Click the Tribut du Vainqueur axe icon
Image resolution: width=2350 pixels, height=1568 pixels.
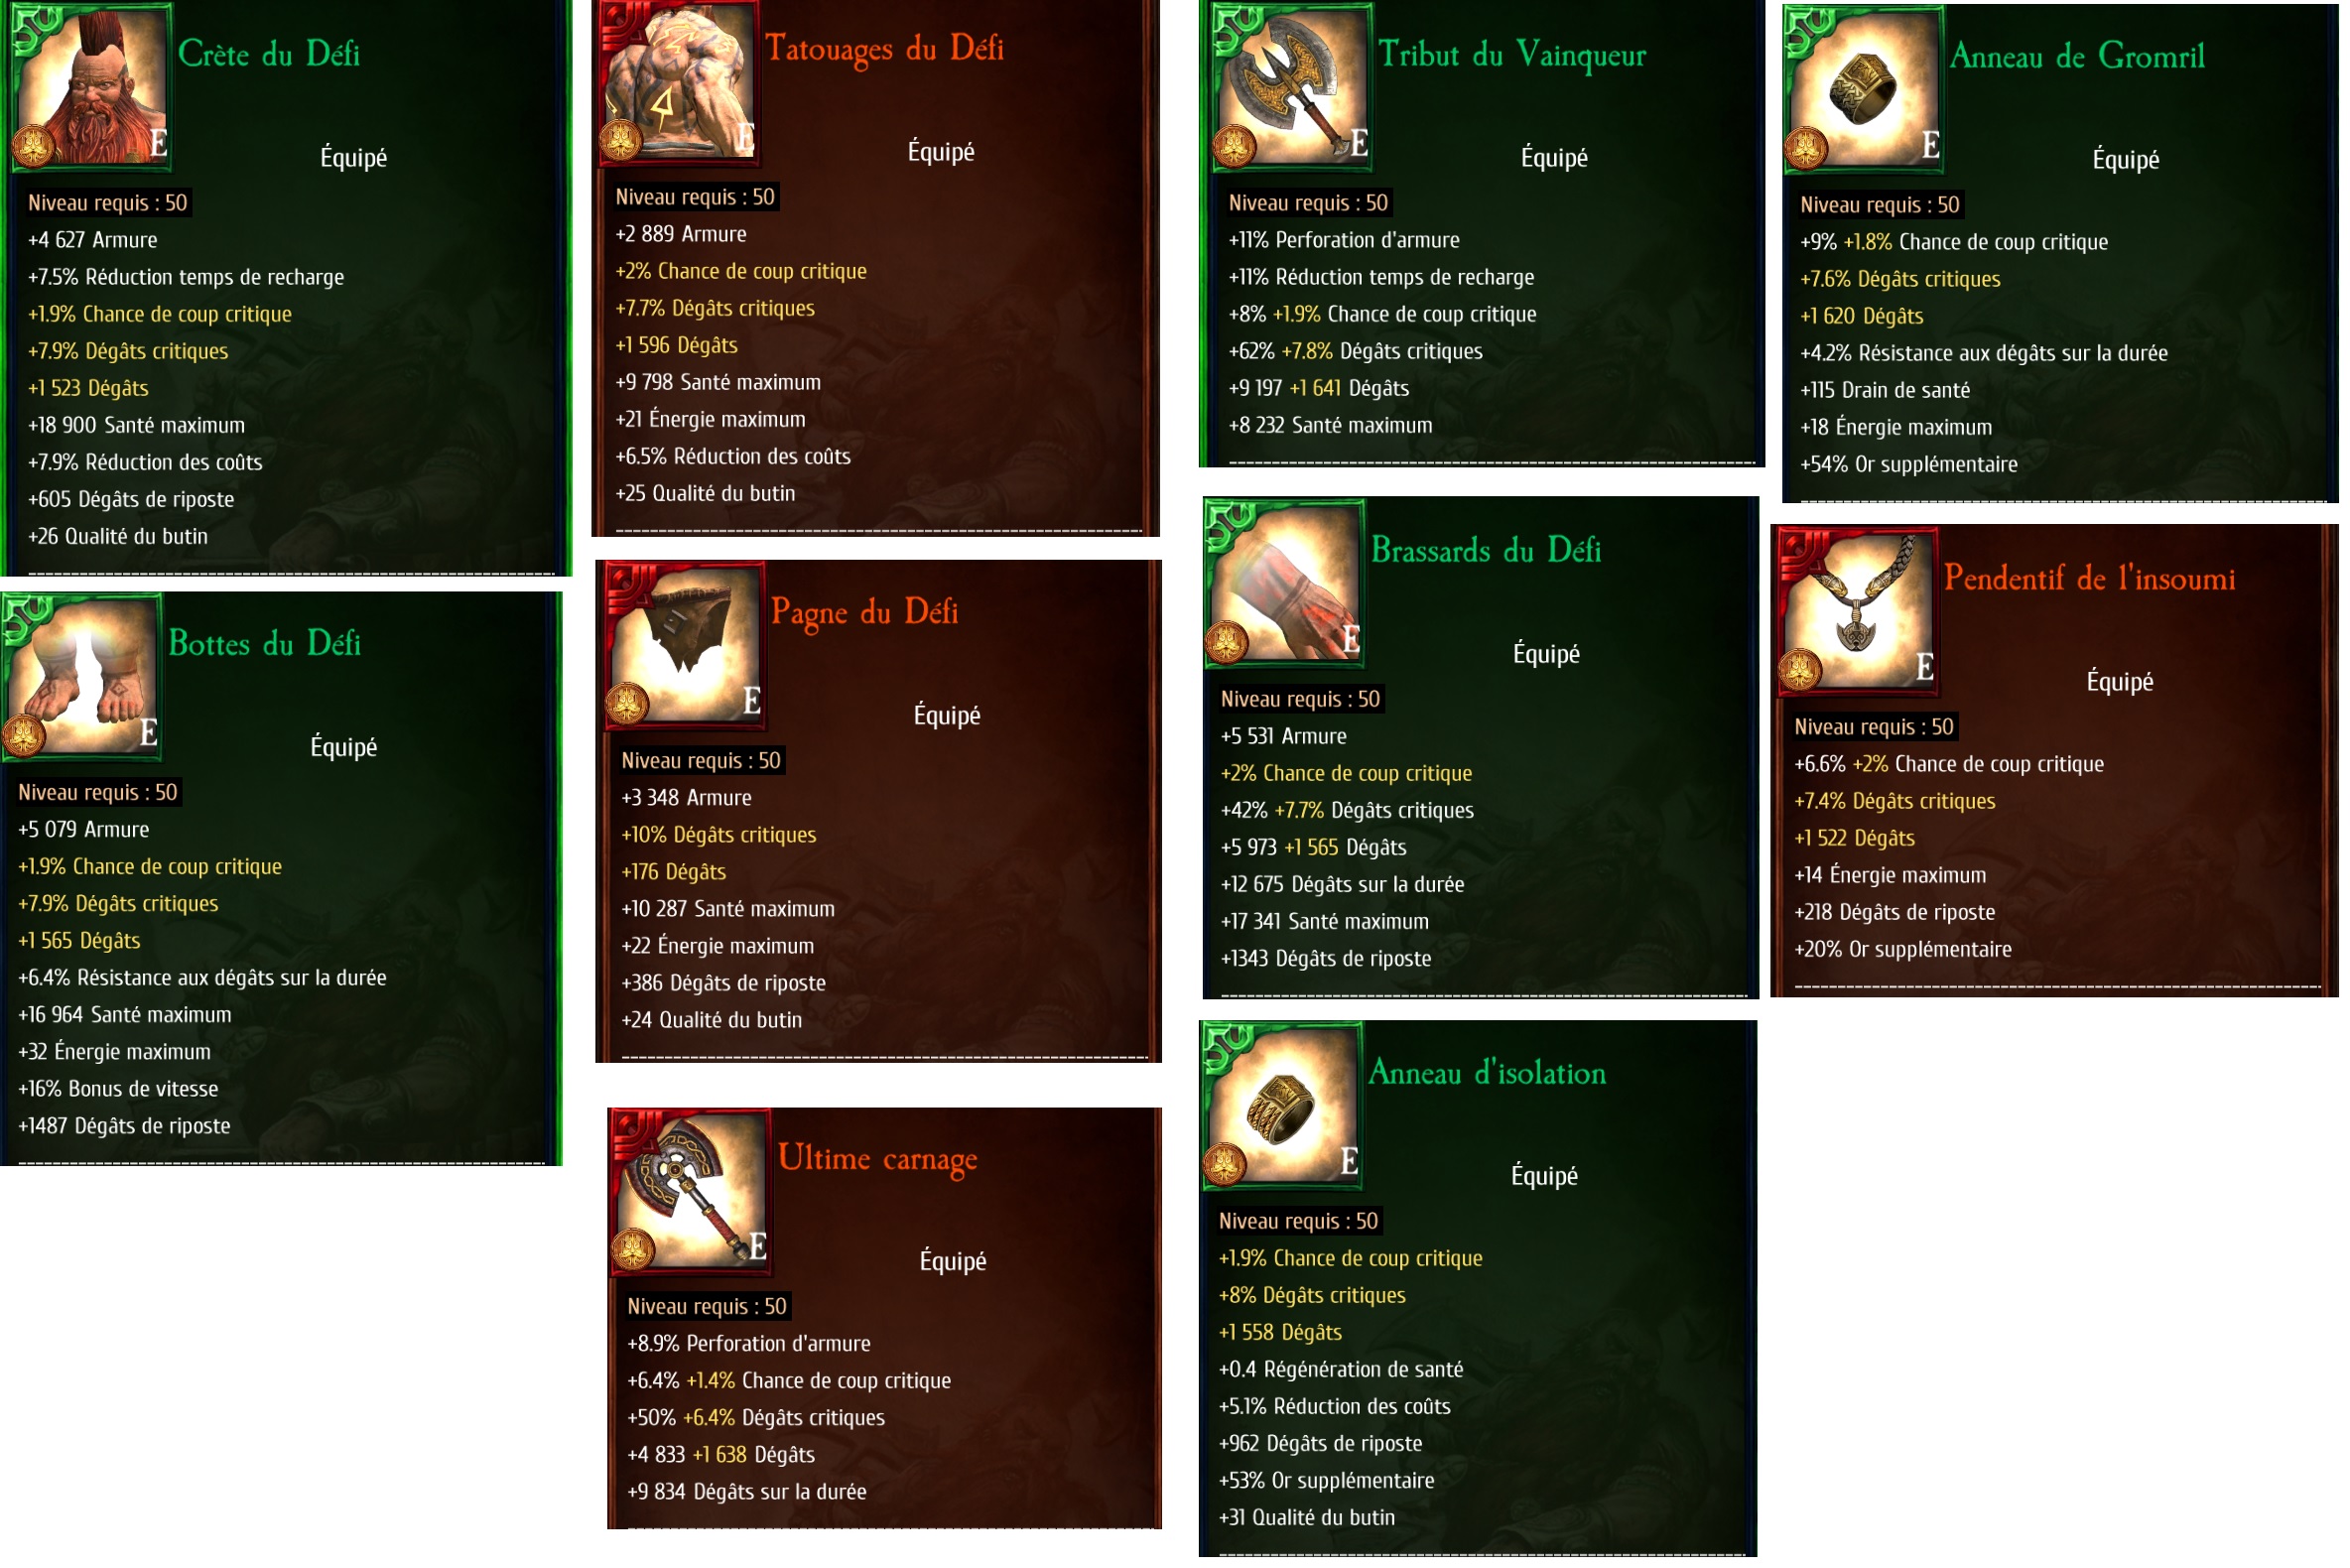click(x=1291, y=86)
